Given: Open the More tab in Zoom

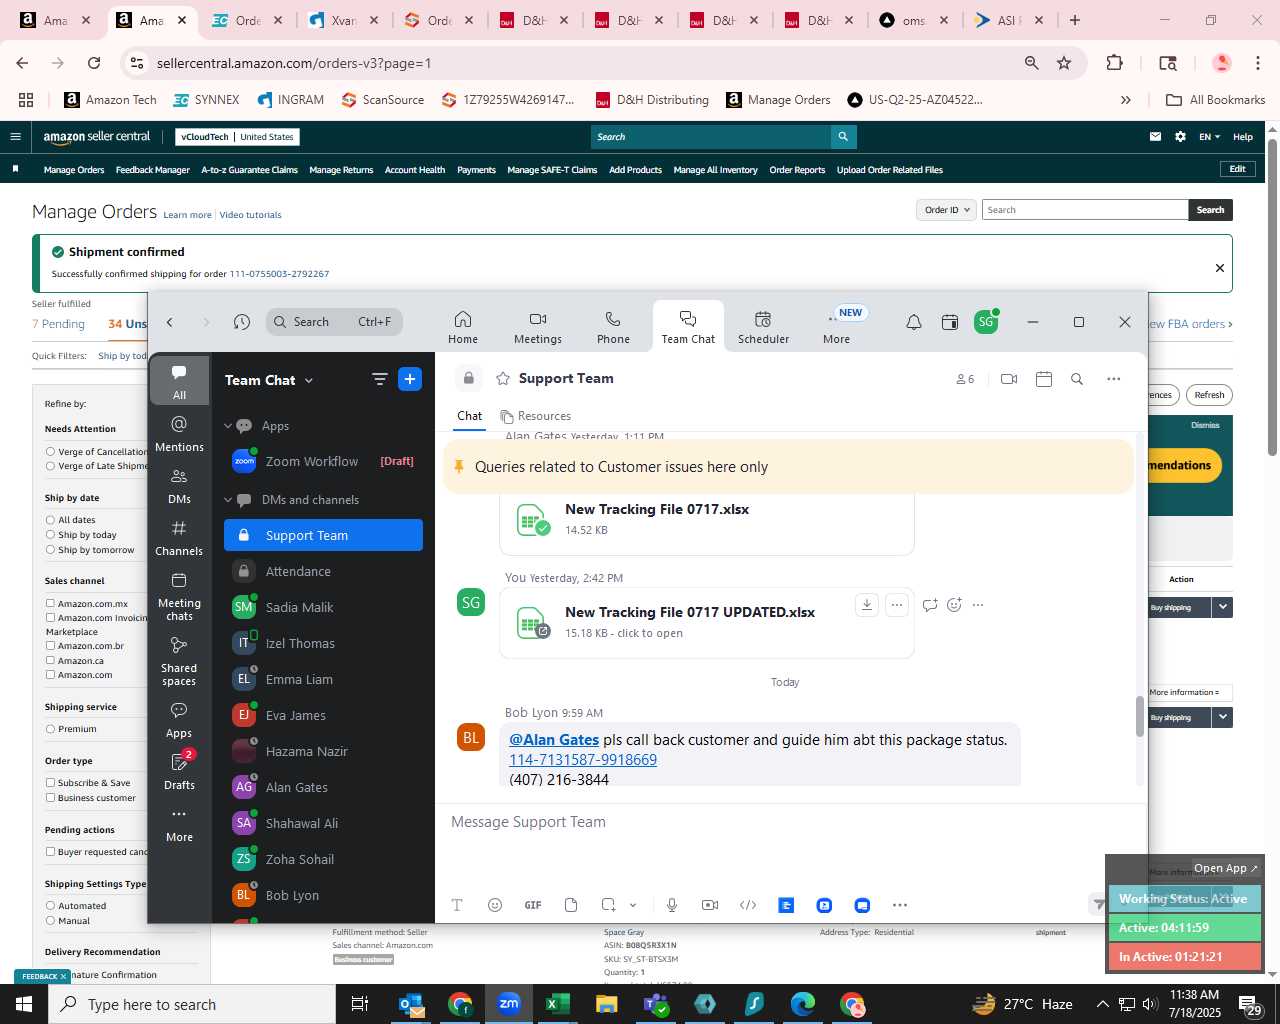Looking at the screenshot, I should click(837, 327).
